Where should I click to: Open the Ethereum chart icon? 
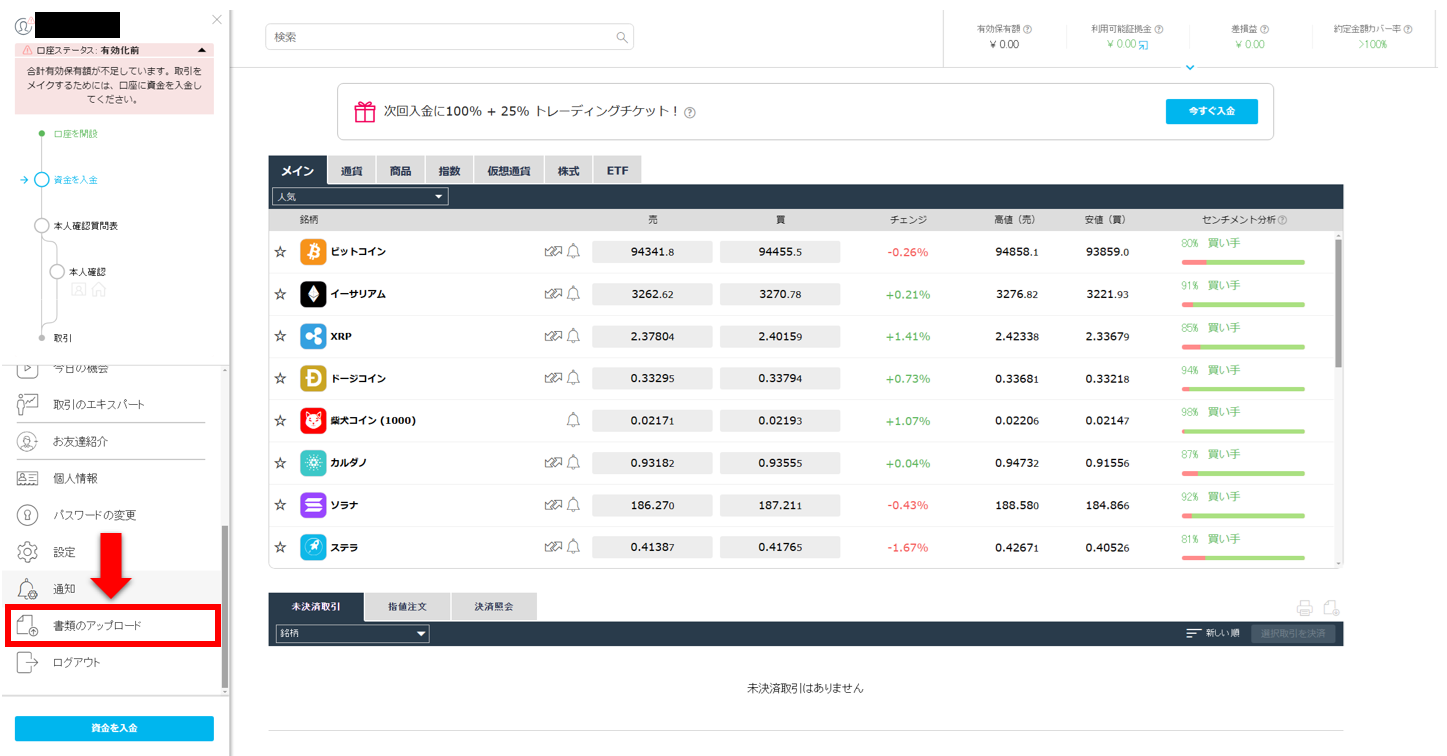pyautogui.click(x=553, y=294)
